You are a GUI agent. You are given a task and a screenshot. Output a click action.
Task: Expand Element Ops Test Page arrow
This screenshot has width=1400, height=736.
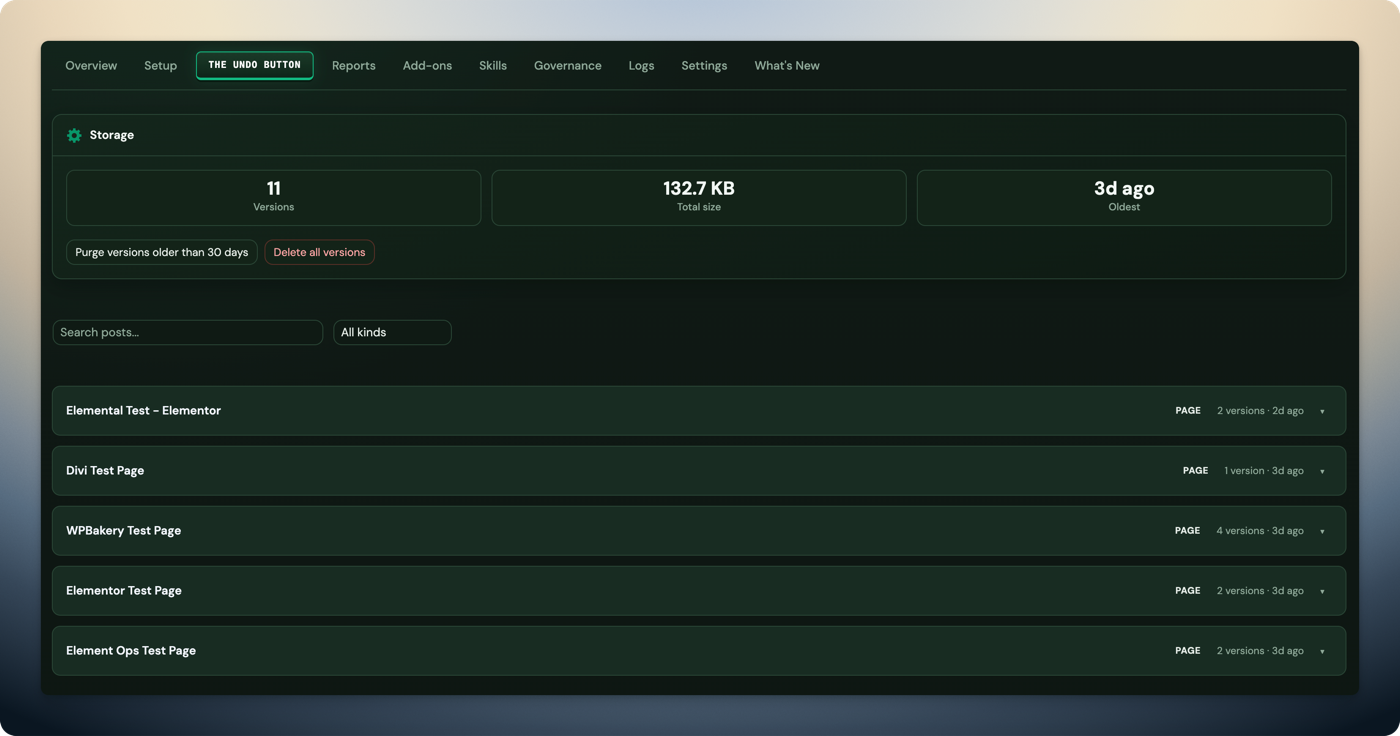(x=1322, y=651)
